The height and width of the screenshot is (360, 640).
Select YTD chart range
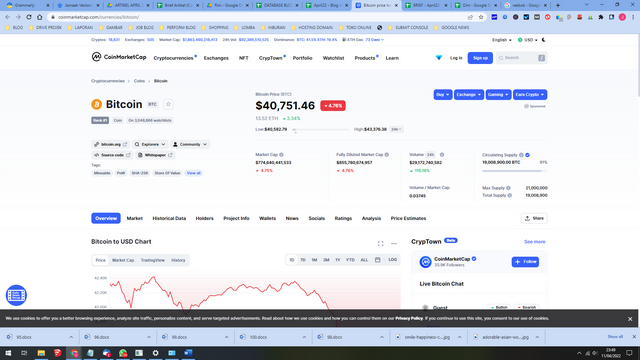click(350, 260)
